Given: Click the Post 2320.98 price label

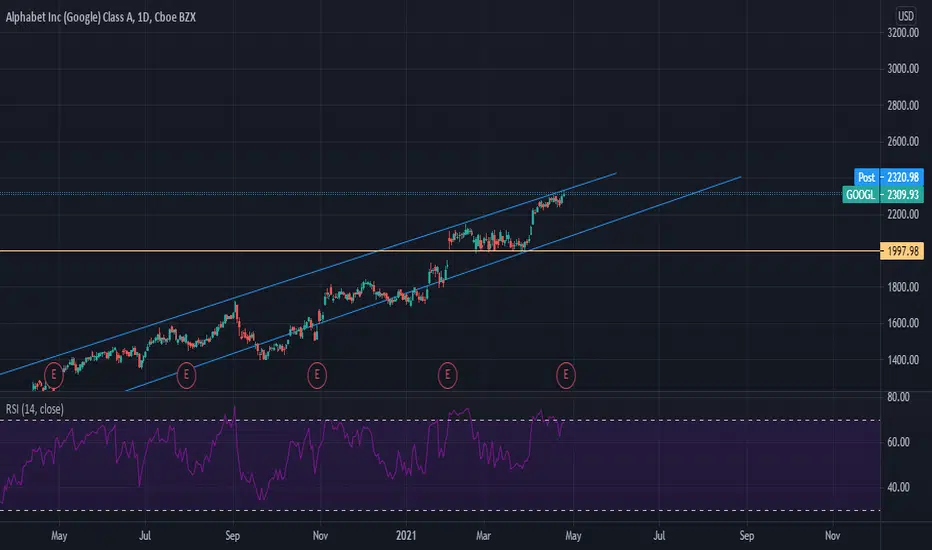Looking at the screenshot, I should click(x=889, y=177).
